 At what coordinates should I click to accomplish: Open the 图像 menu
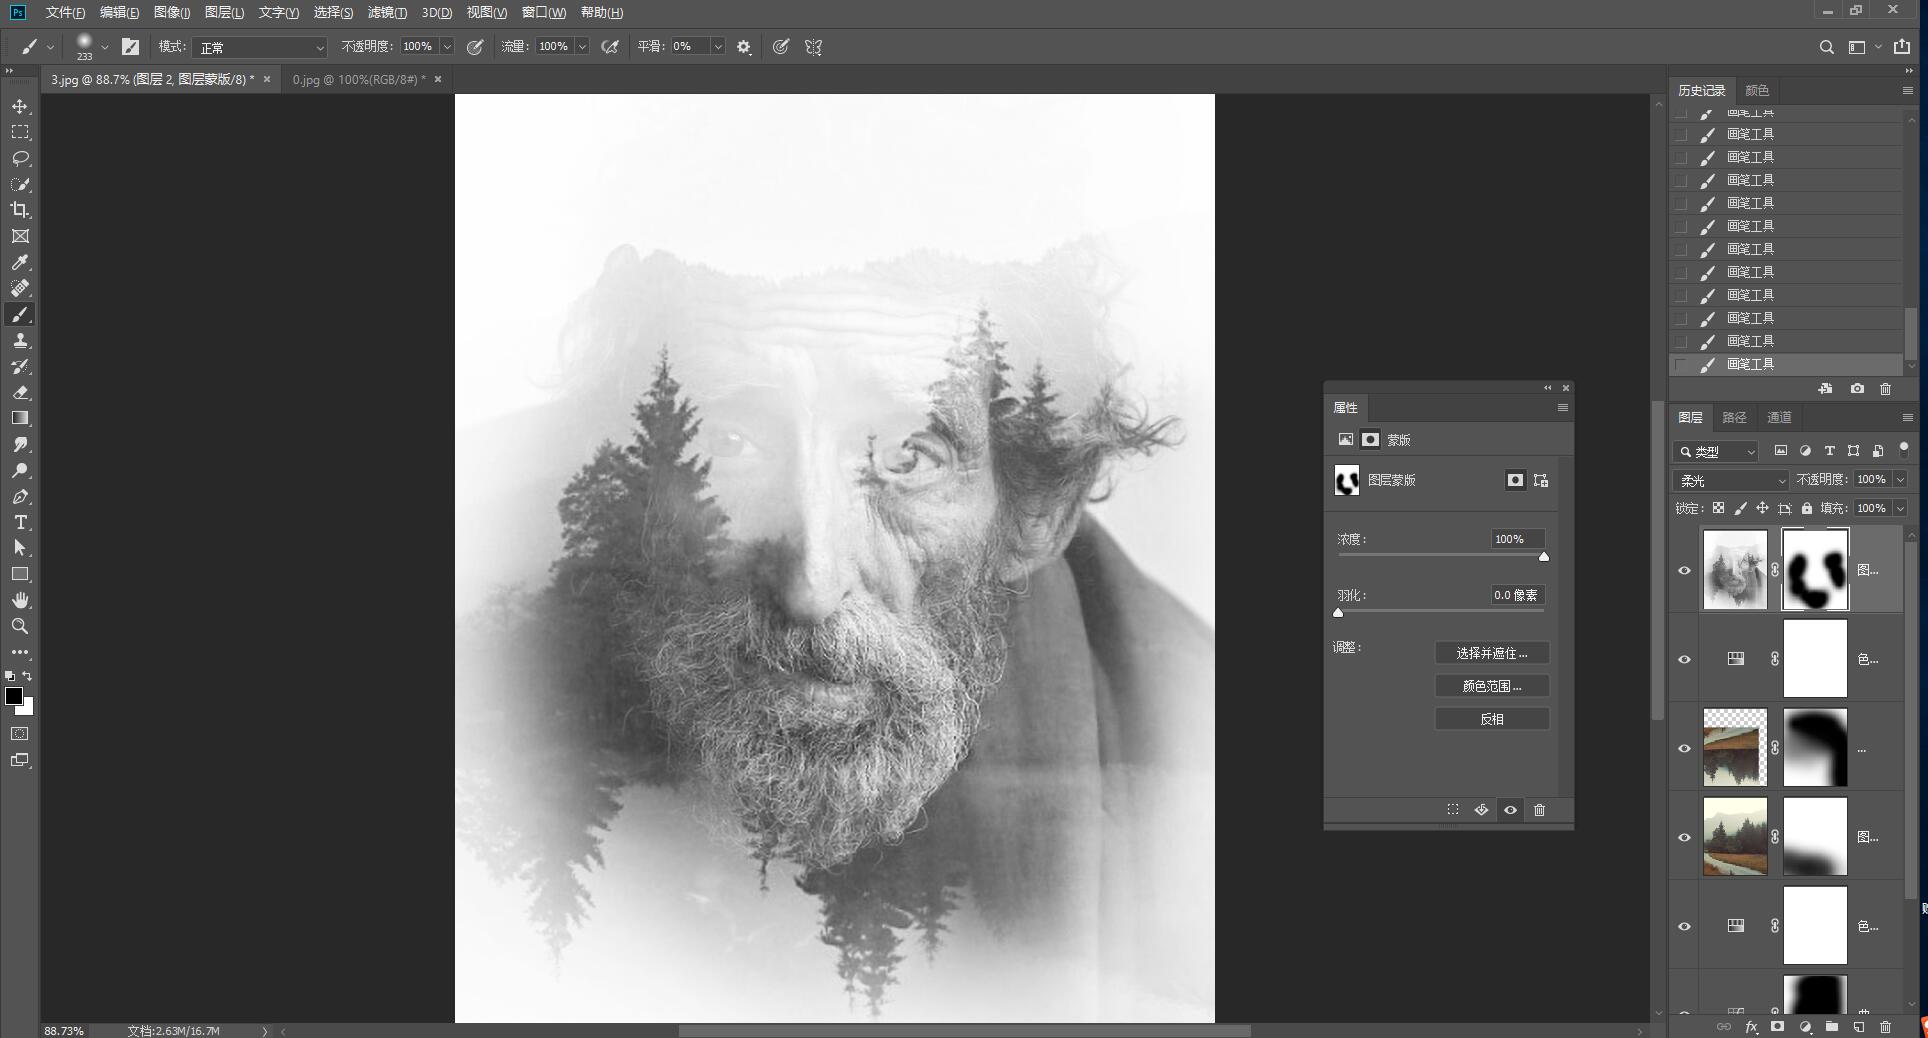click(172, 12)
